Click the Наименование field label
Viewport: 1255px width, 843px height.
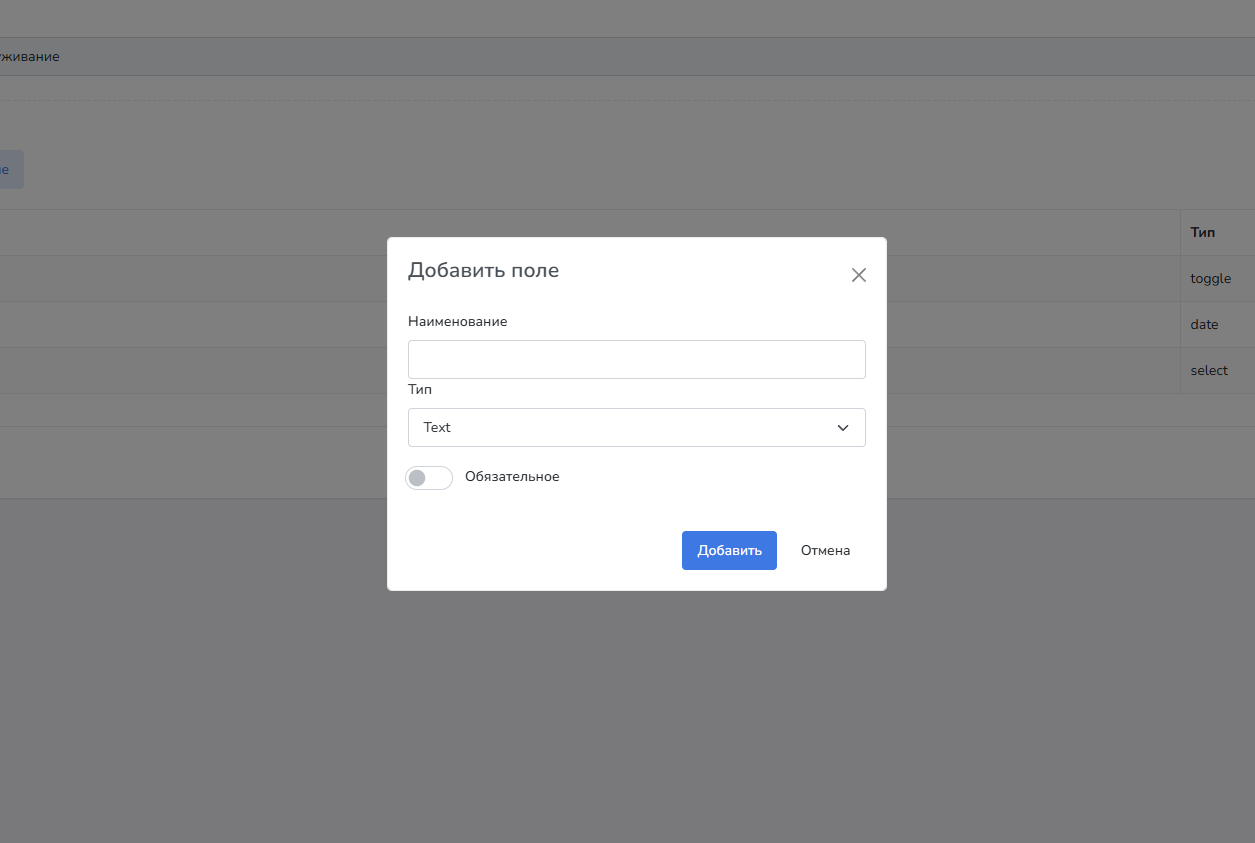pos(457,321)
